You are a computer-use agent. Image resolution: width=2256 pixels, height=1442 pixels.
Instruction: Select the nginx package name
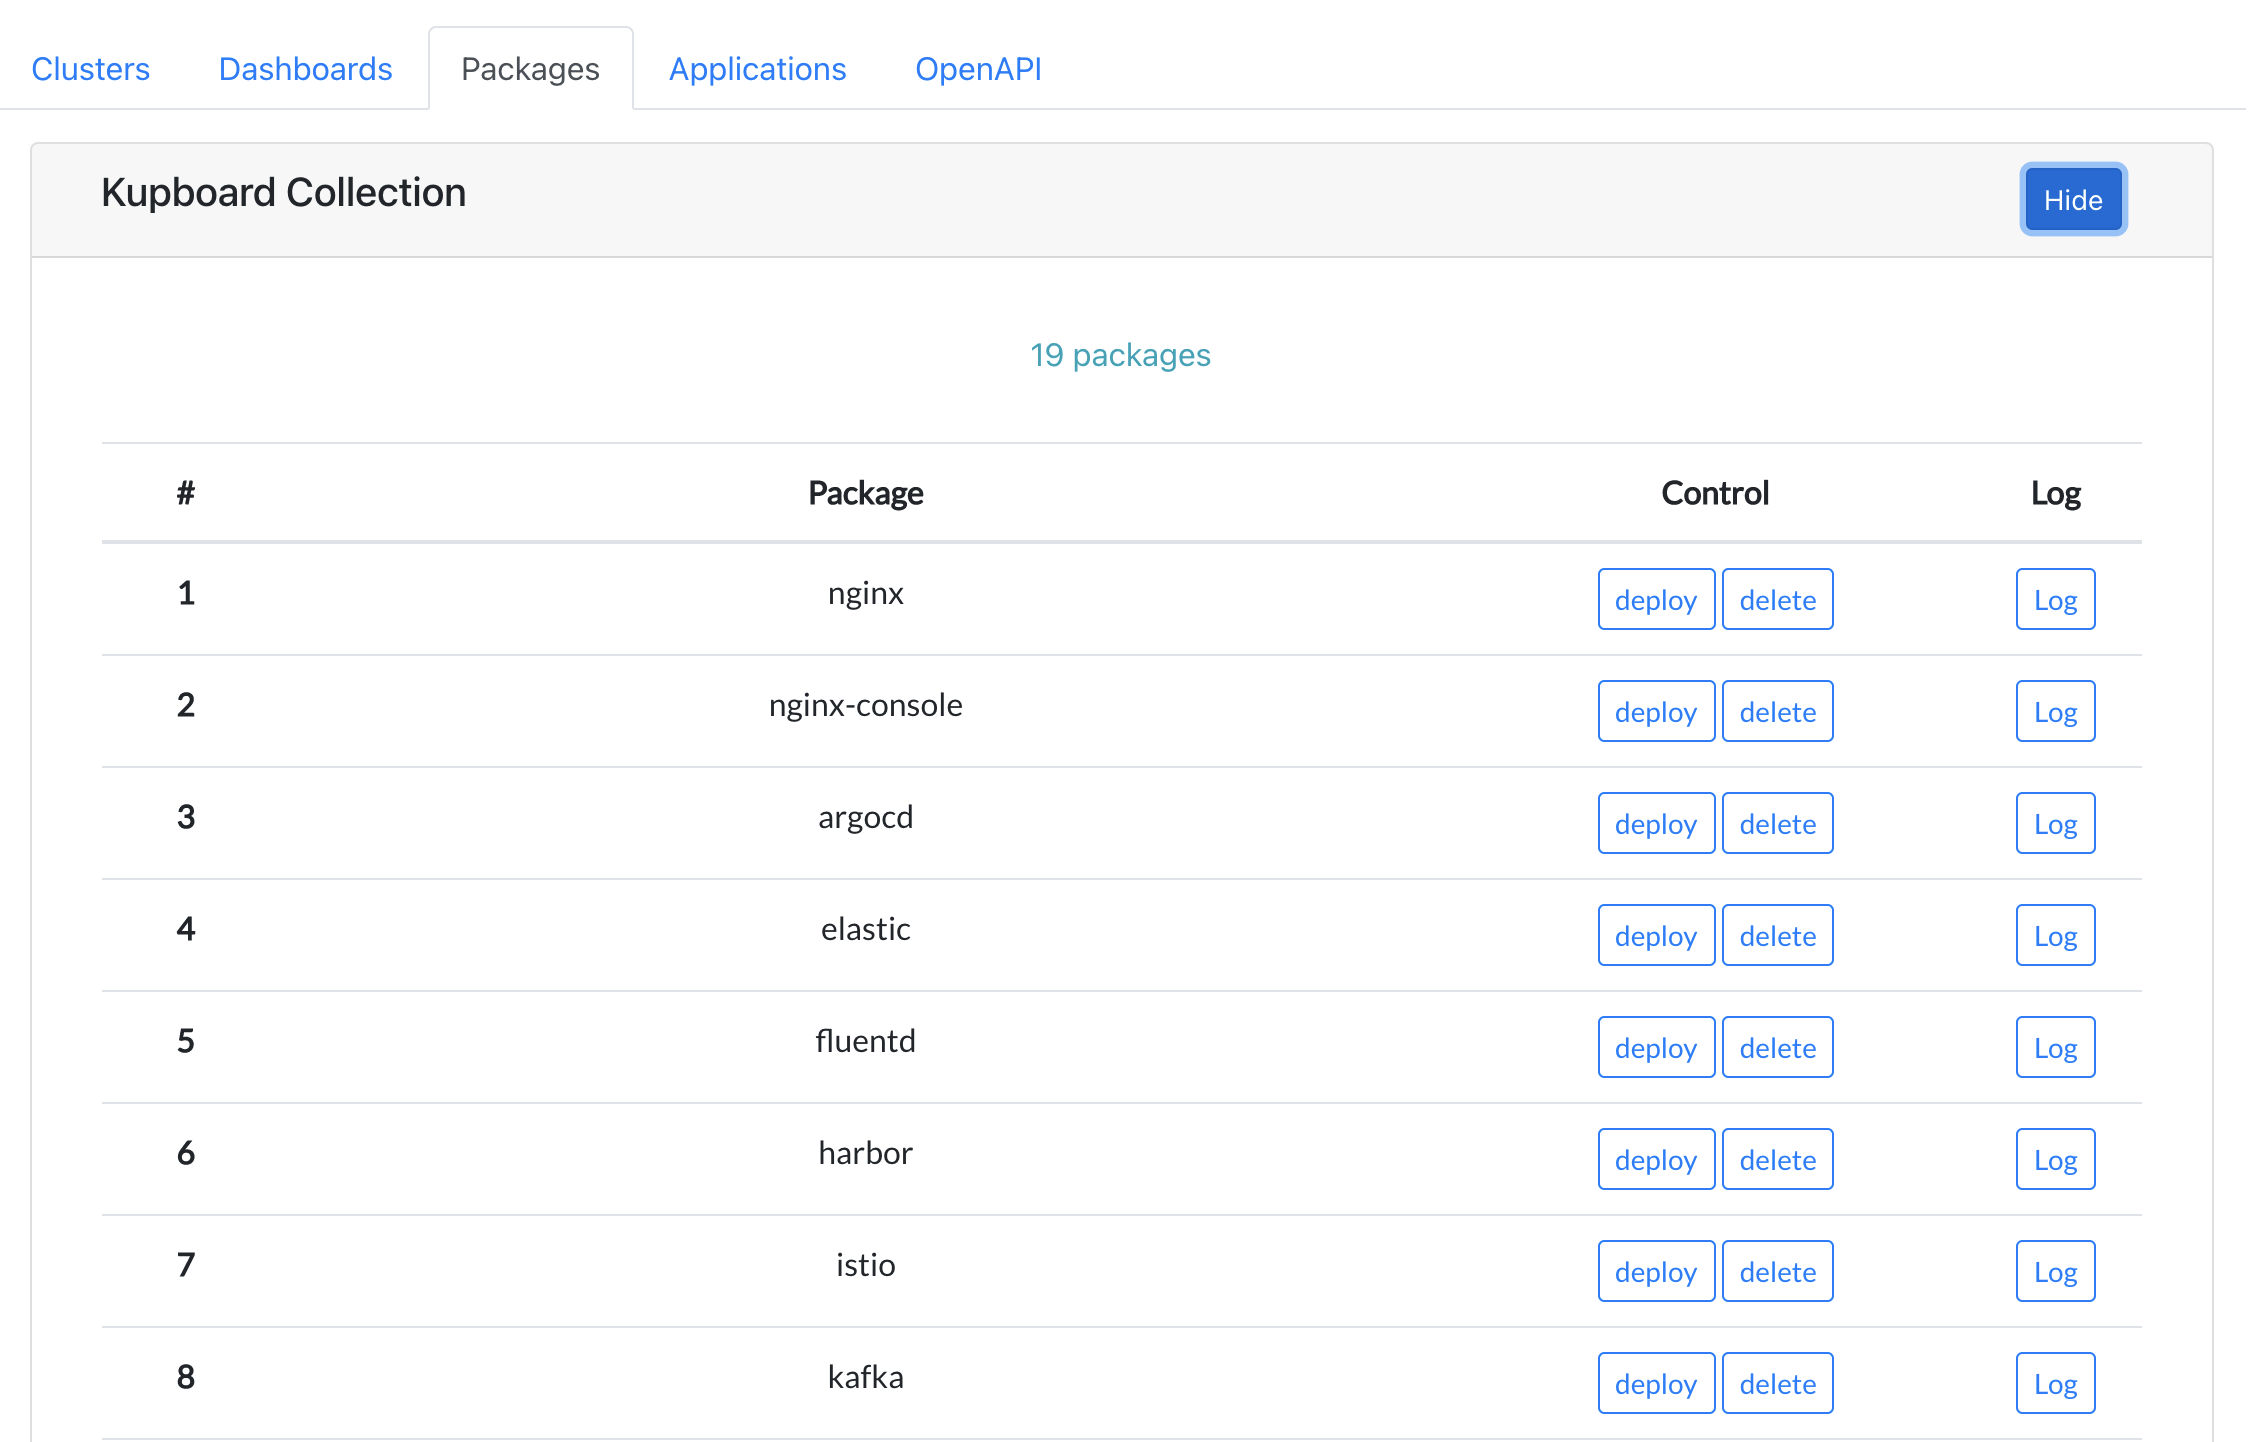(x=865, y=593)
